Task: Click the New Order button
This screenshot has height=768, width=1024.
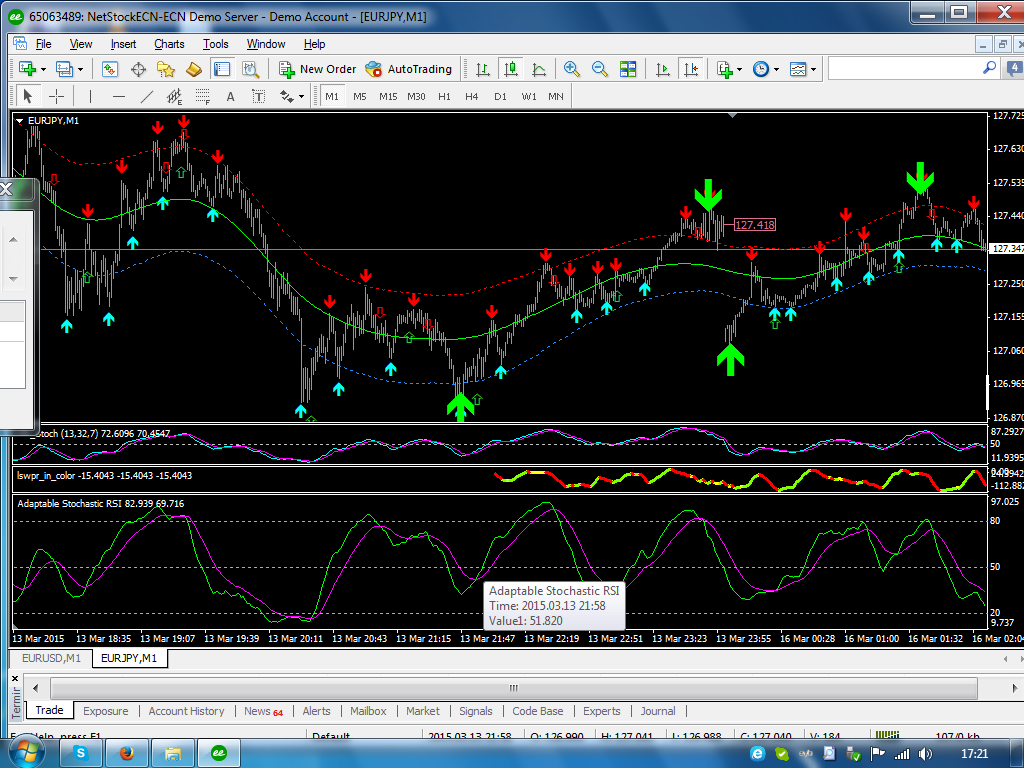Action: 317,69
